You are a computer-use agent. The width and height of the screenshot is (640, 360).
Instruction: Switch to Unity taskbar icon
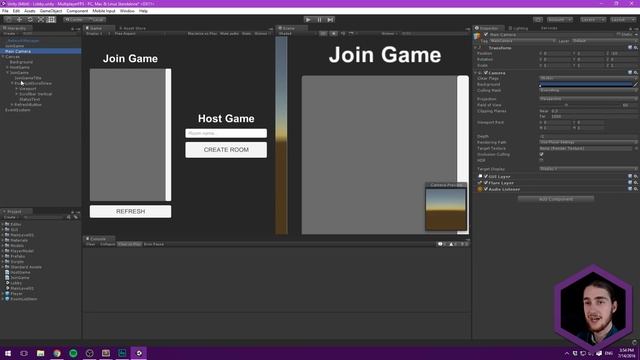pos(139,353)
